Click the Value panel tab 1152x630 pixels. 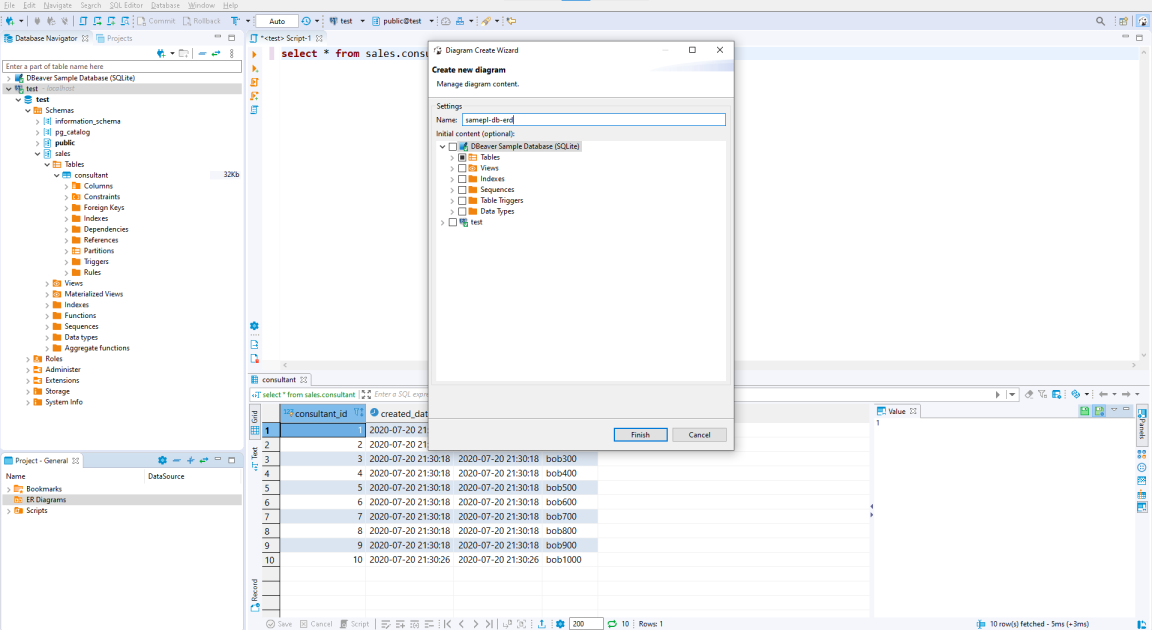coord(897,411)
